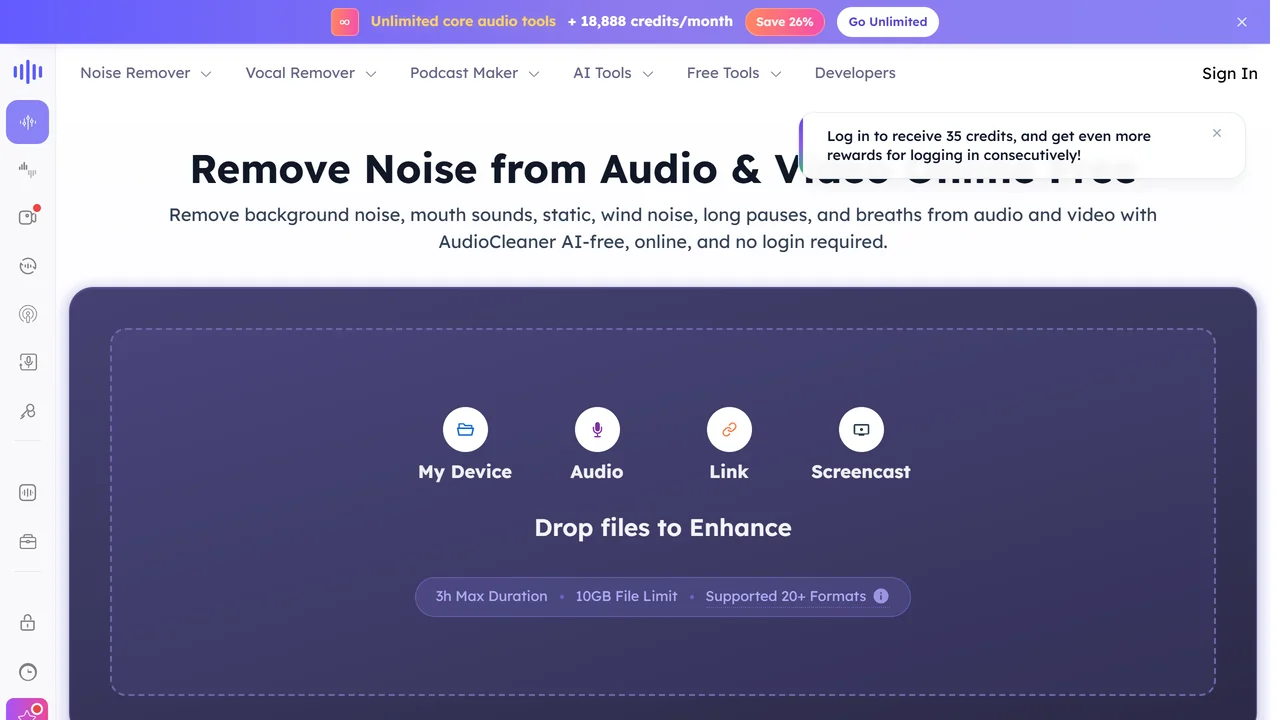The image size is (1280, 720).
Task: Click the Audio microphone record icon
Action: pyautogui.click(x=597, y=430)
